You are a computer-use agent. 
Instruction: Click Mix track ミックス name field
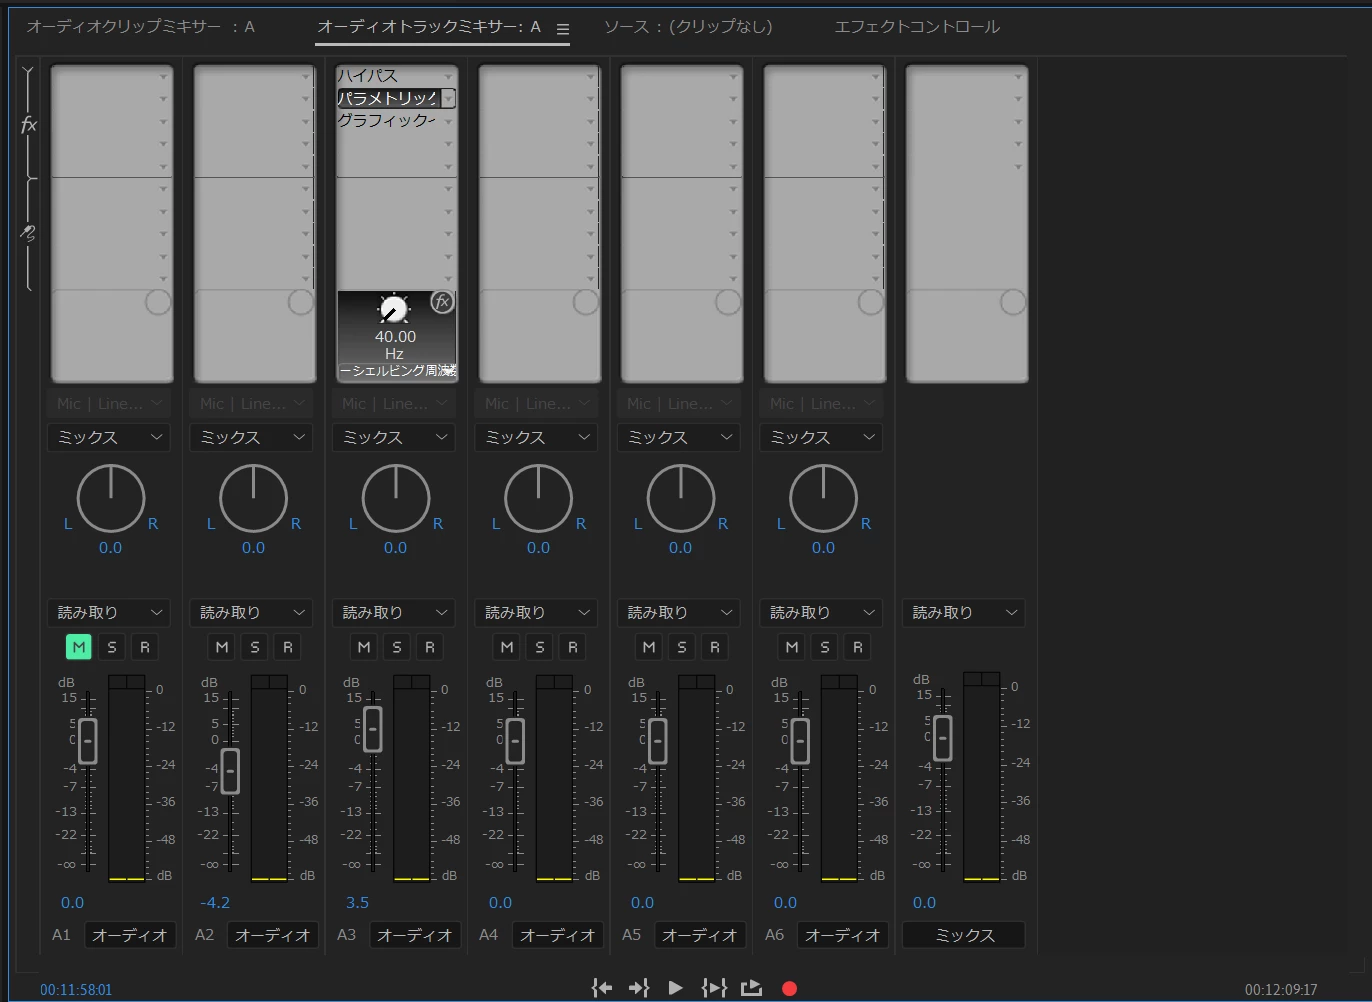coord(964,935)
